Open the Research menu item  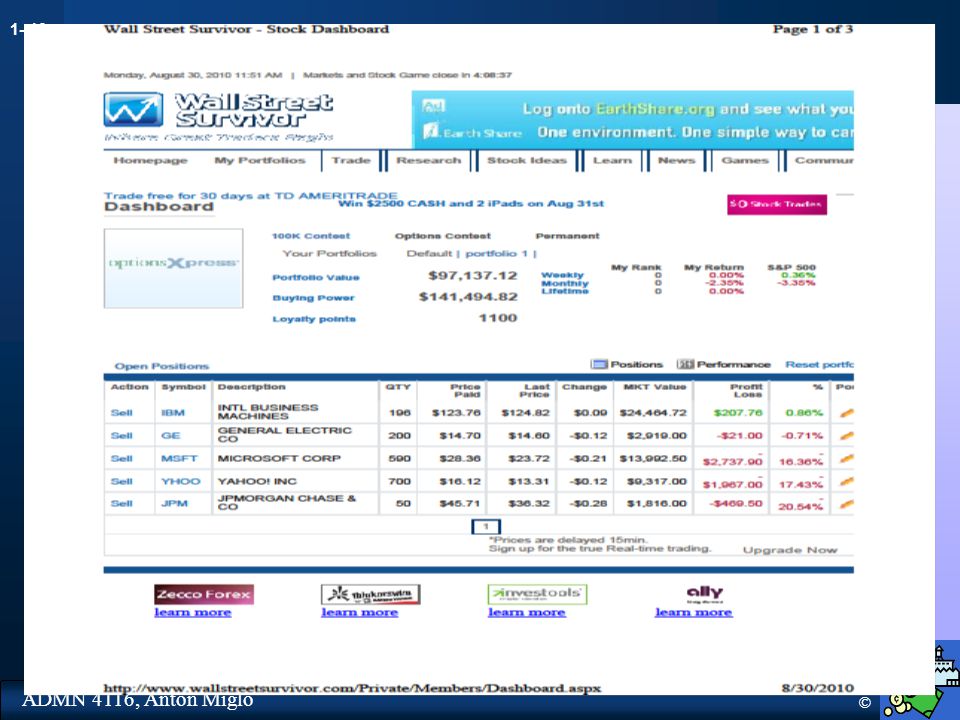pyautogui.click(x=429, y=160)
